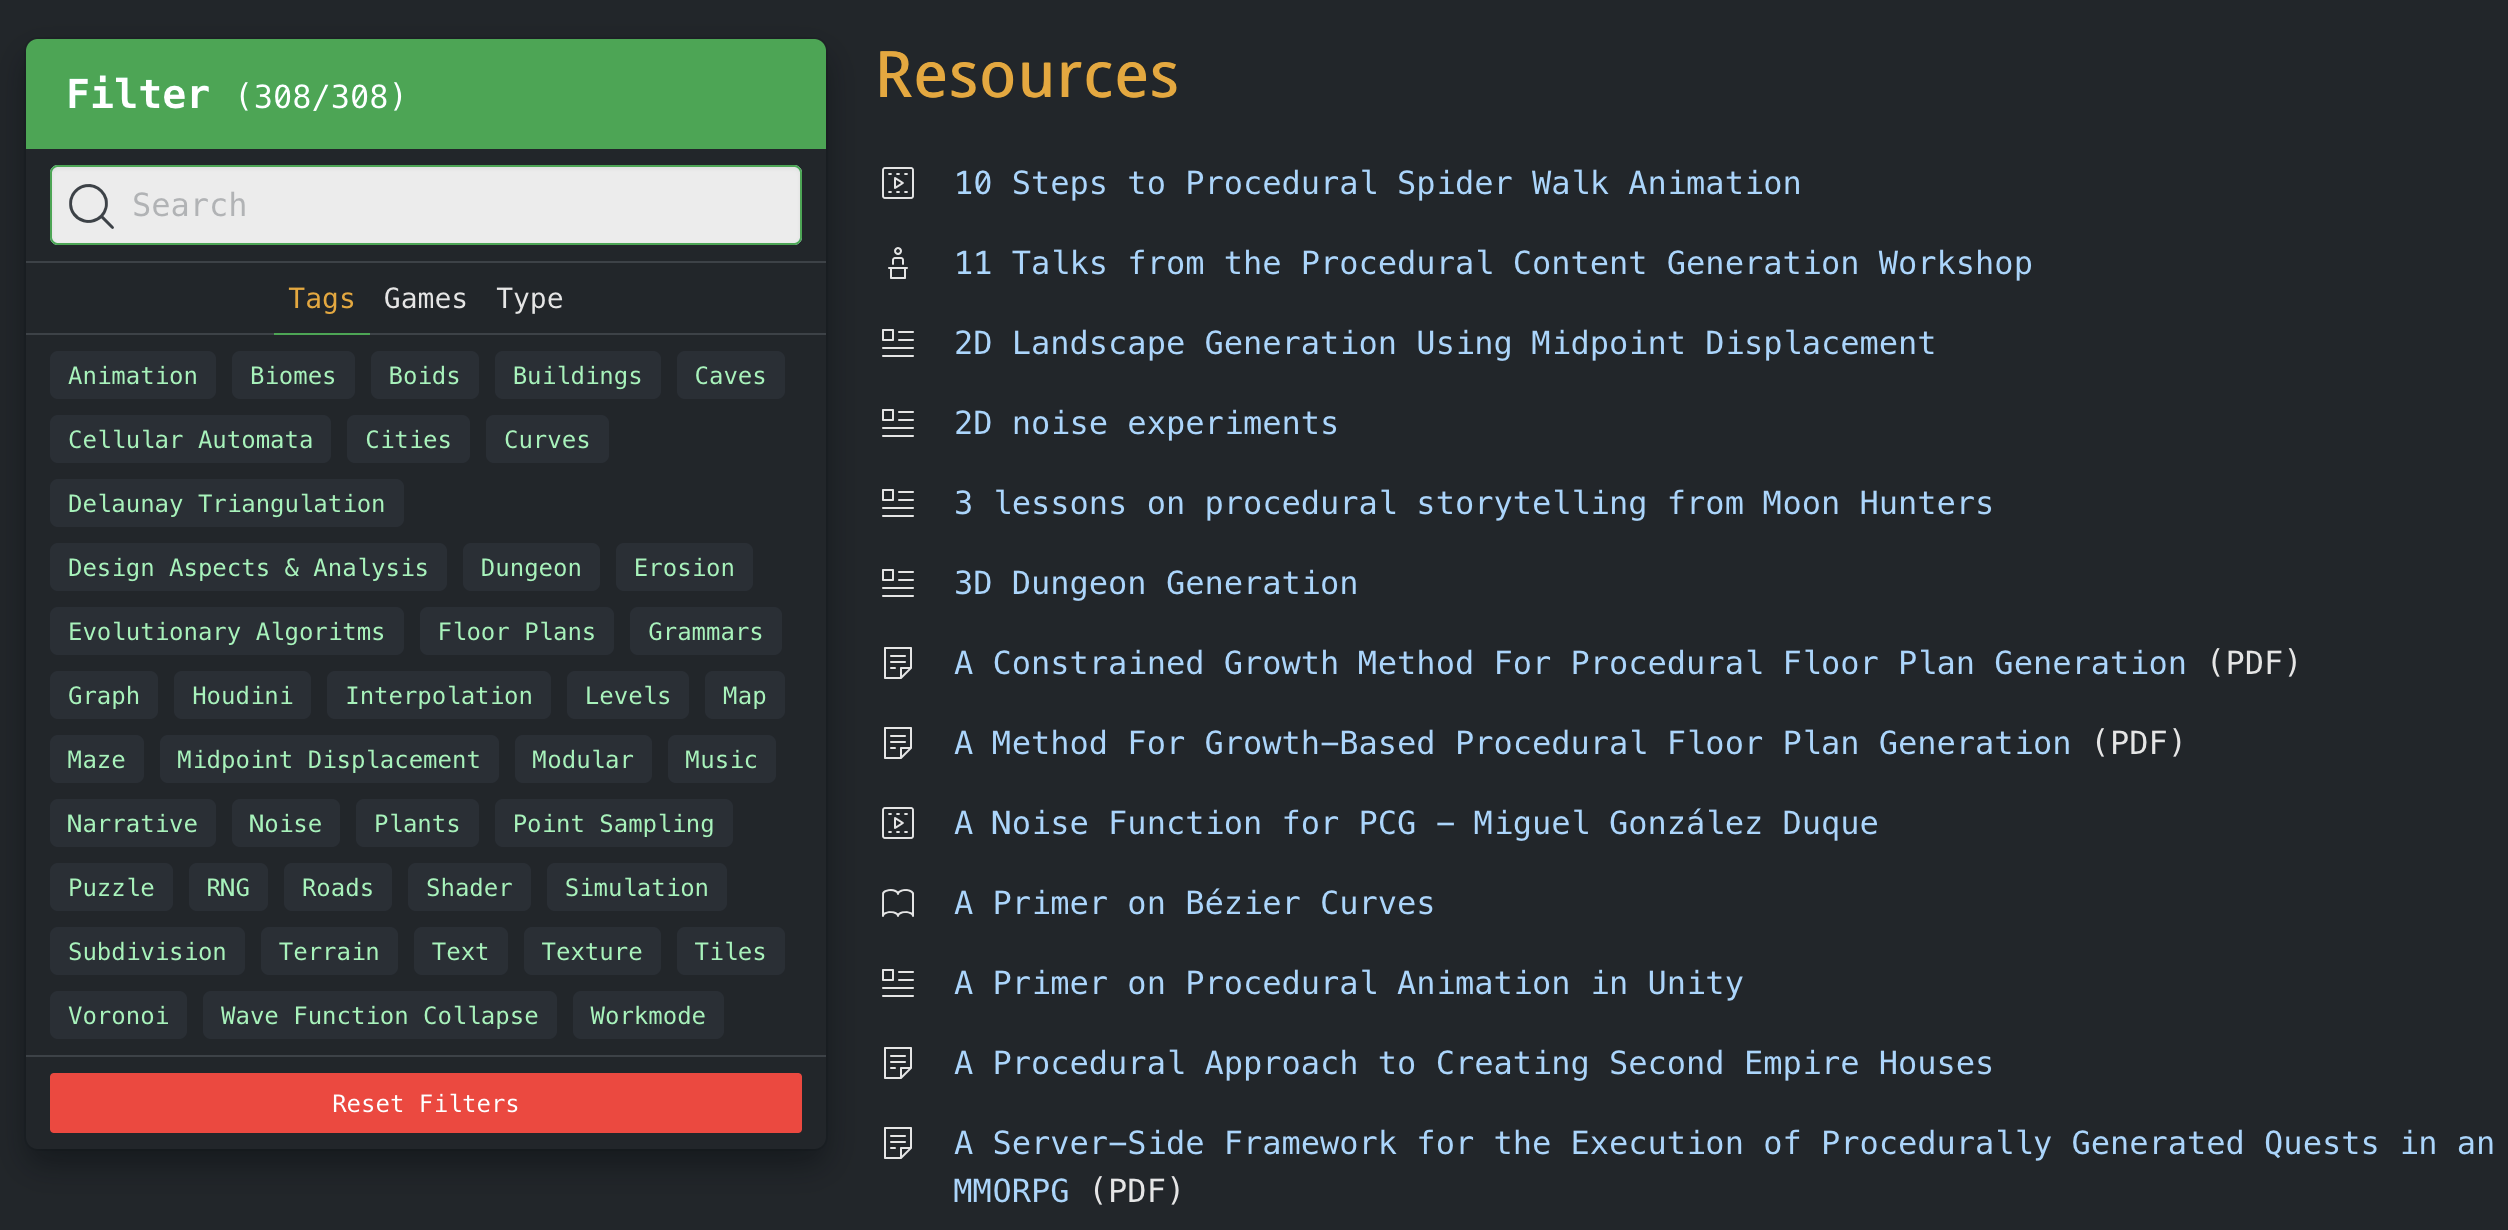
Task: Open 11 Talks from the Procedural Content Generation Workshop
Action: 1493,263
